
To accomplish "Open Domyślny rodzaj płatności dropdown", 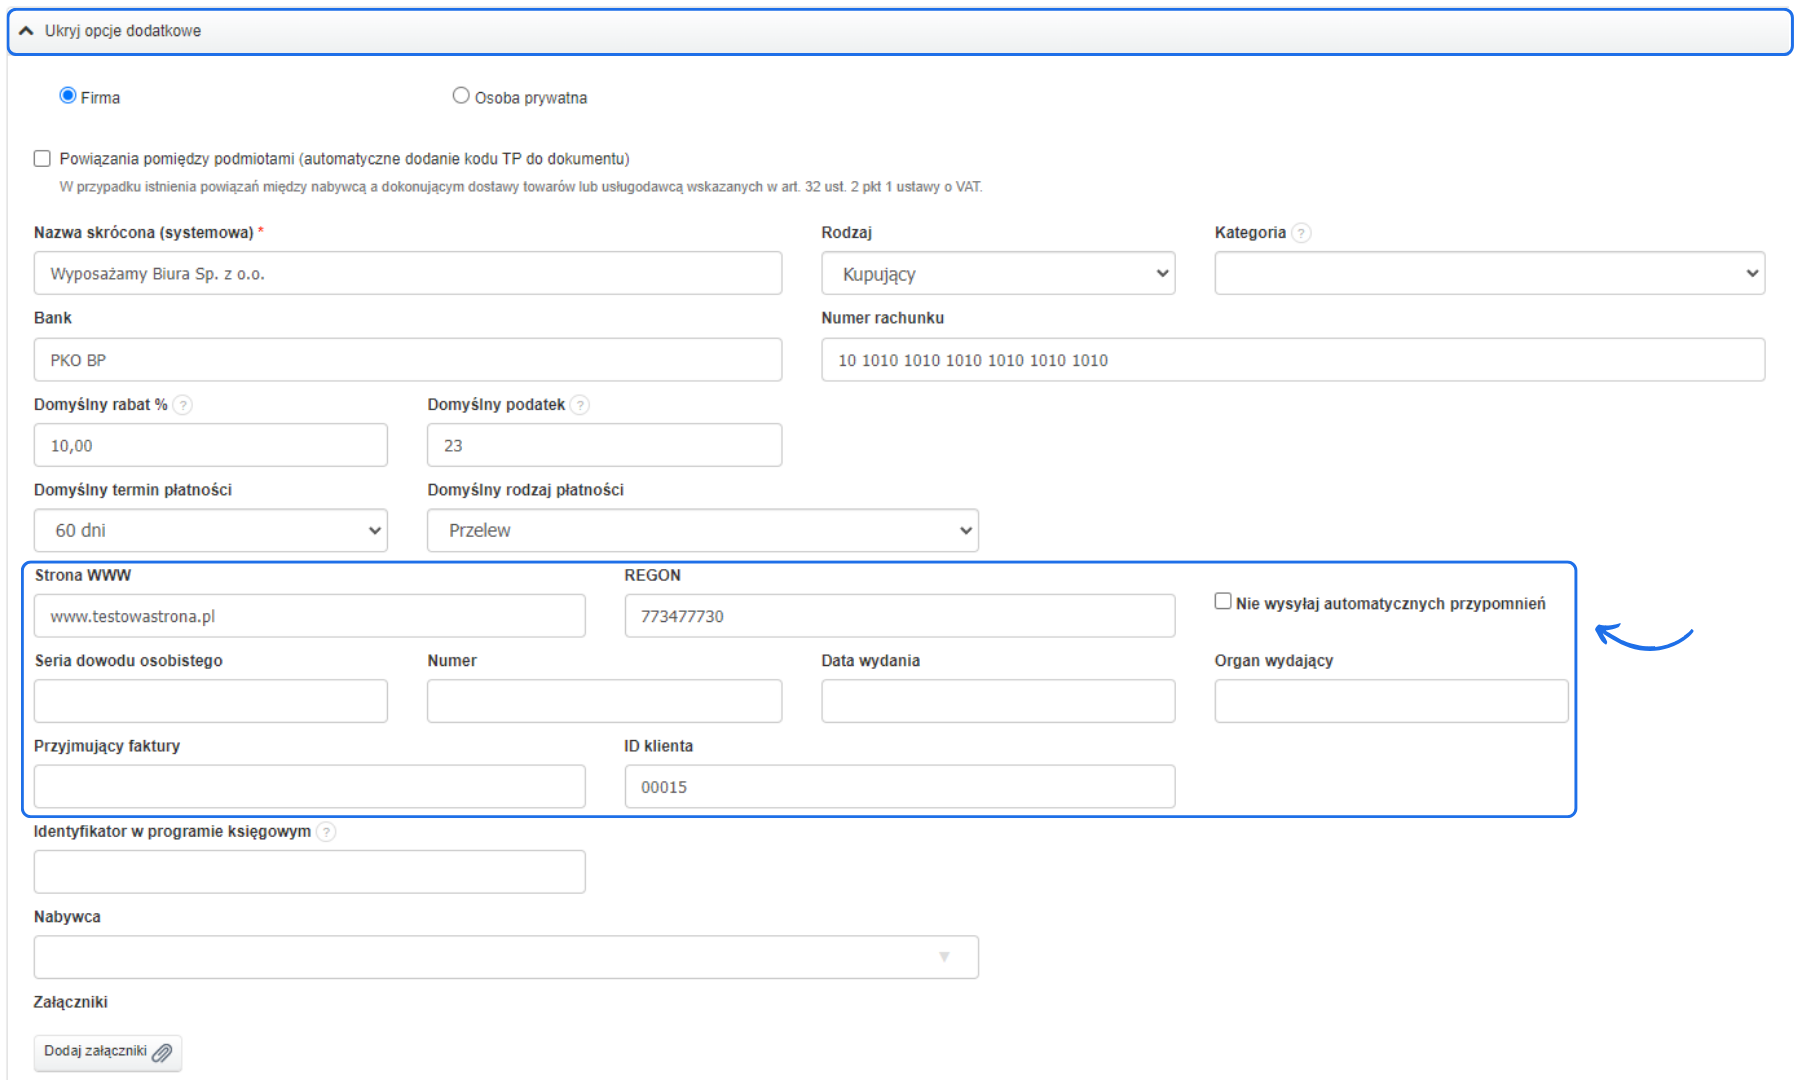I will pos(702,531).
